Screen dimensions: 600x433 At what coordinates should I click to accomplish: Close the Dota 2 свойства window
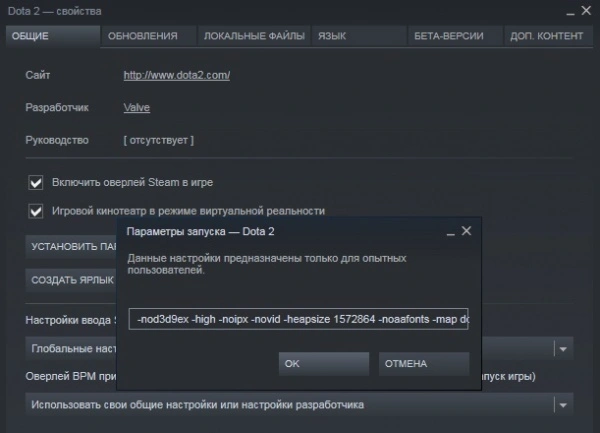586,11
